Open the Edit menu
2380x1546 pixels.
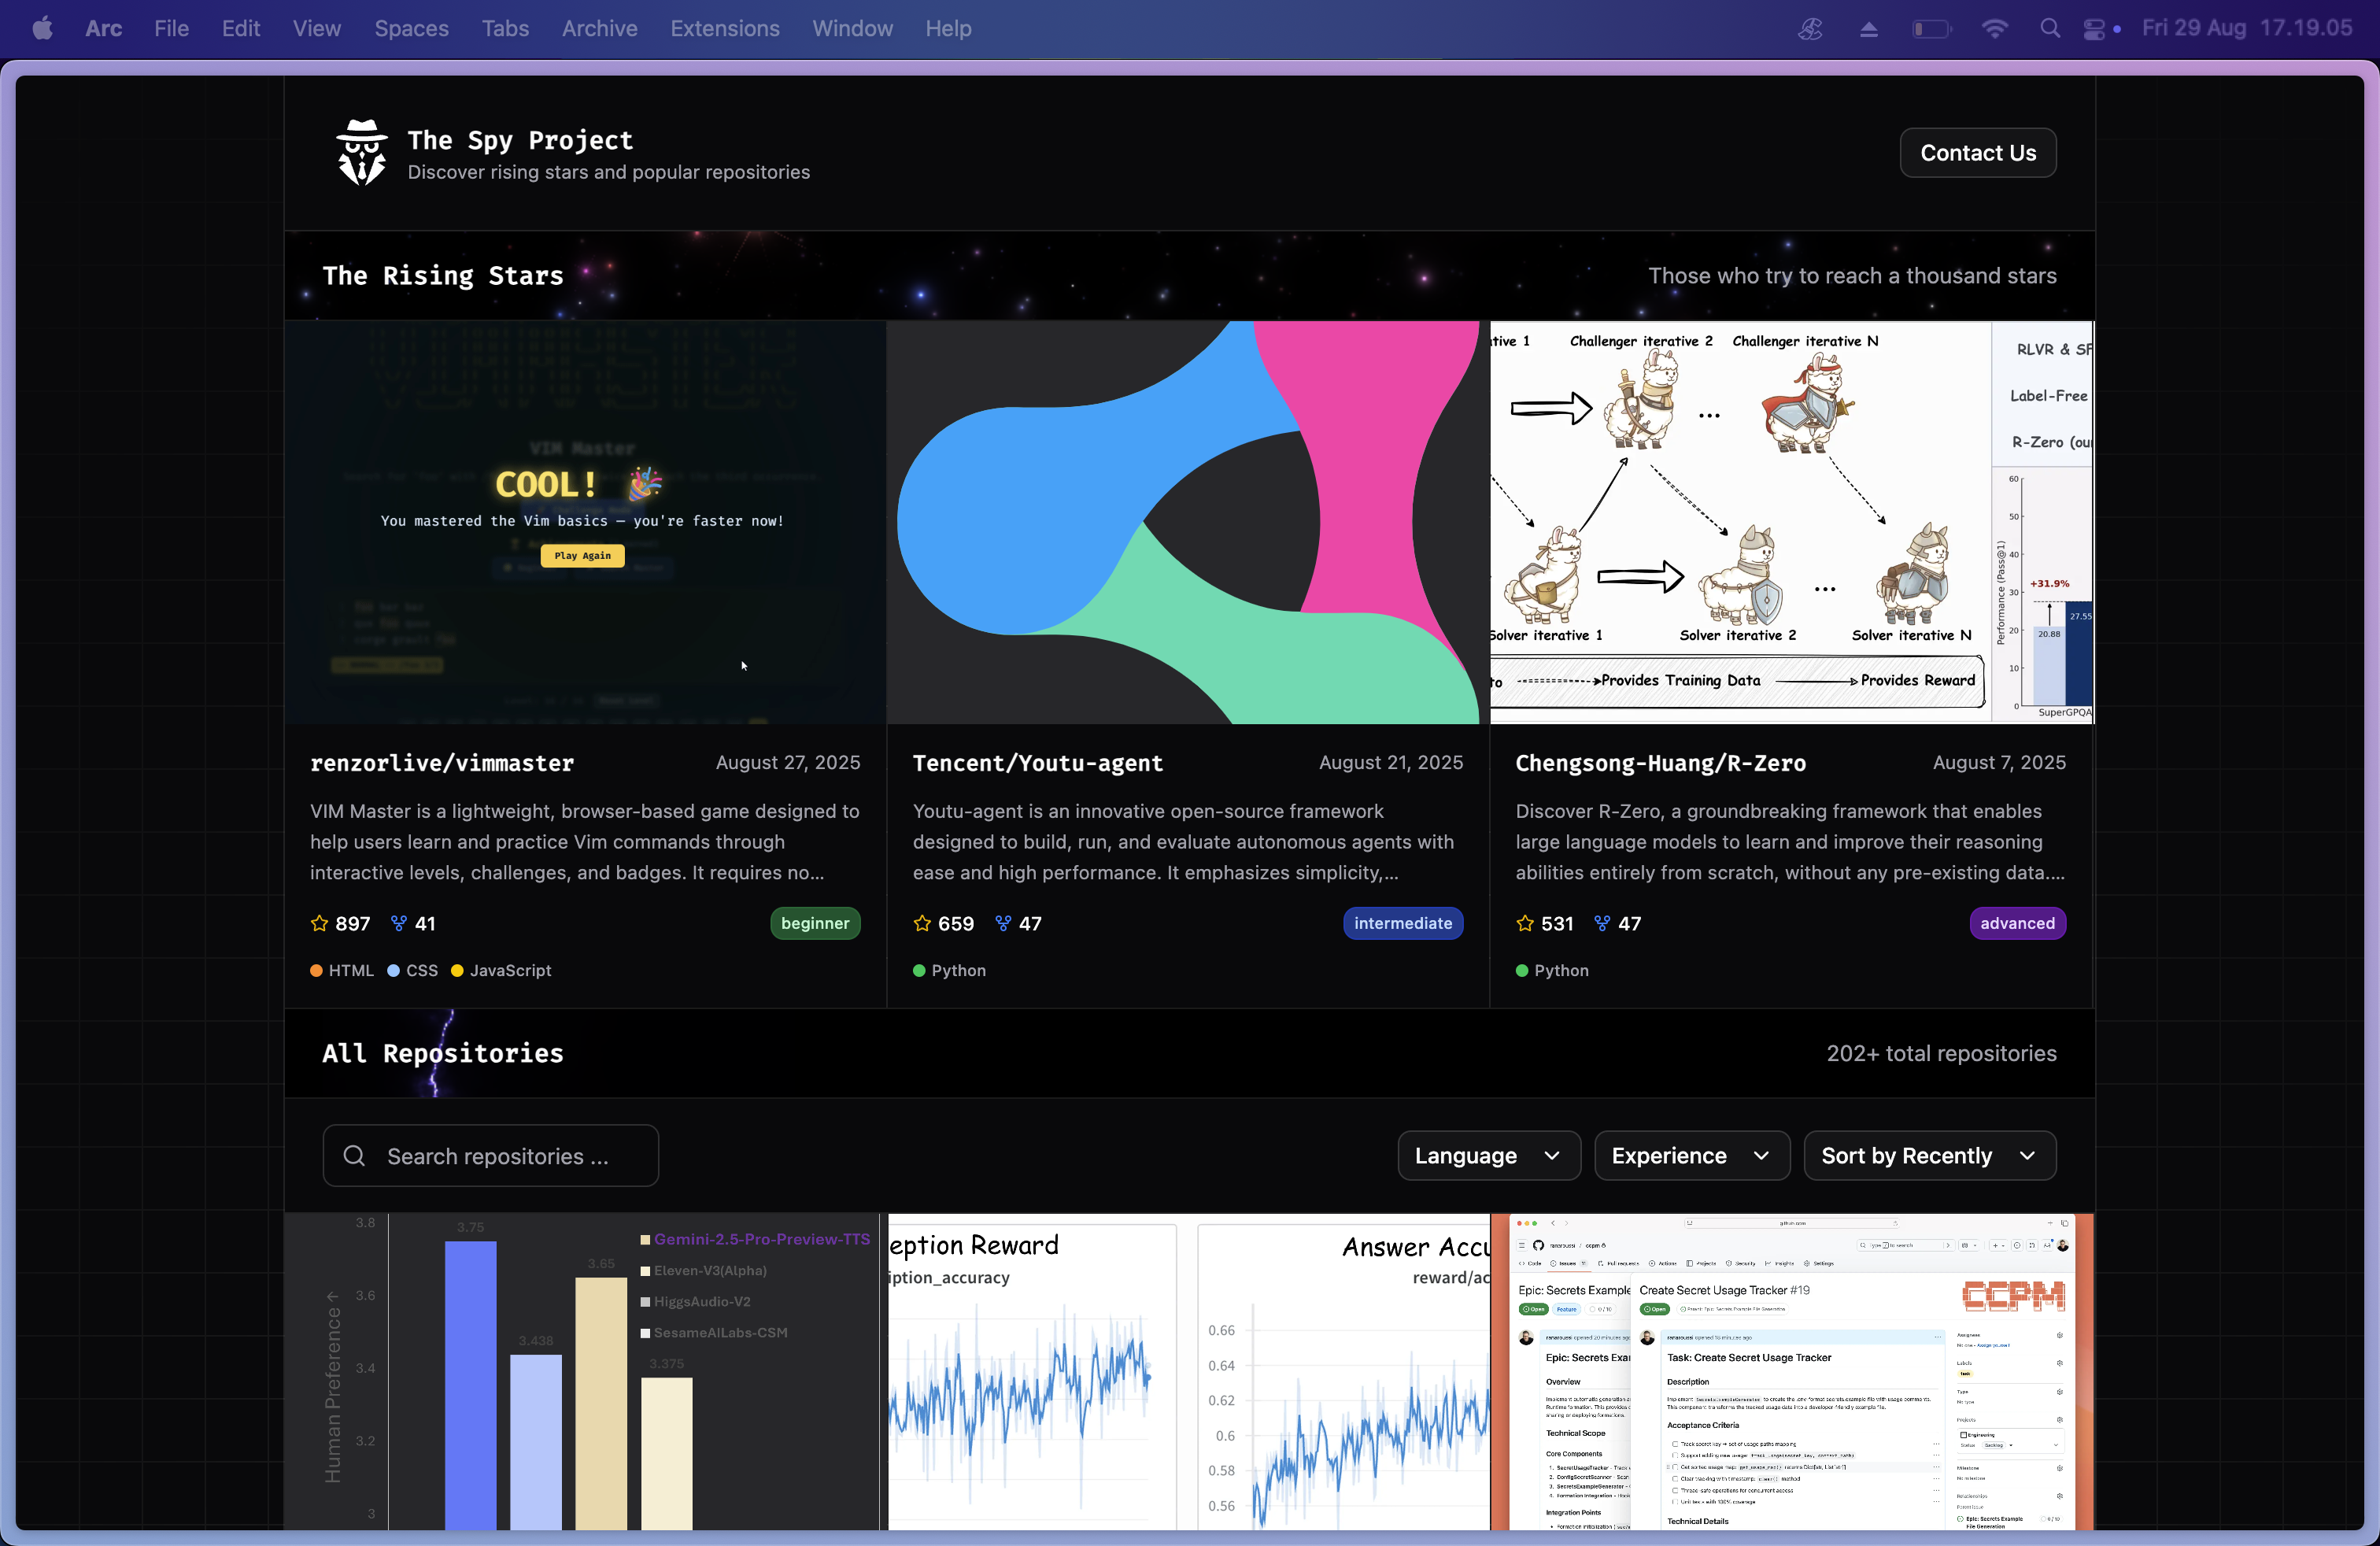(241, 28)
